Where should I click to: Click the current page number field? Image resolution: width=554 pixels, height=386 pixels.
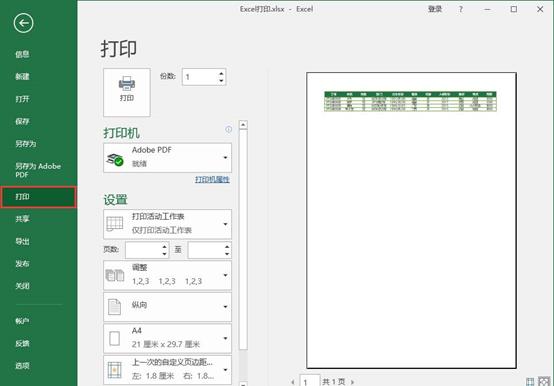click(310, 381)
